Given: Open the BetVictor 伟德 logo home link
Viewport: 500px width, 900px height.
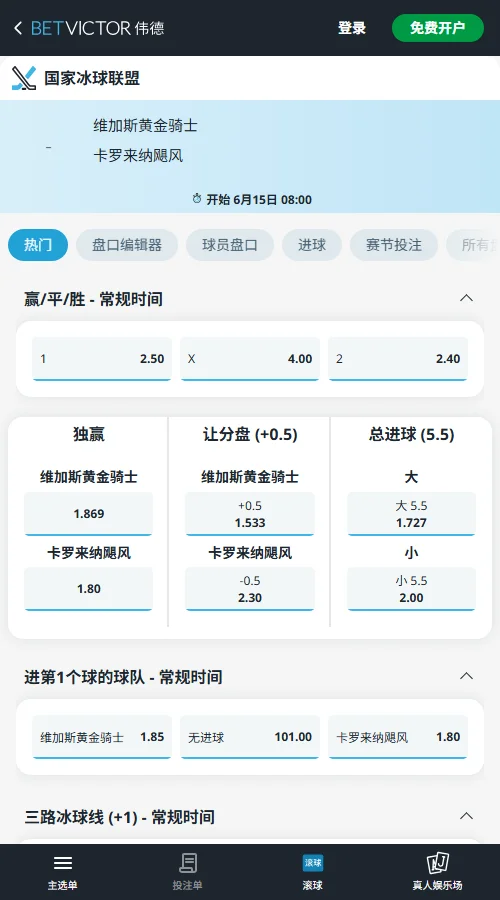Looking at the screenshot, I should [x=98, y=28].
